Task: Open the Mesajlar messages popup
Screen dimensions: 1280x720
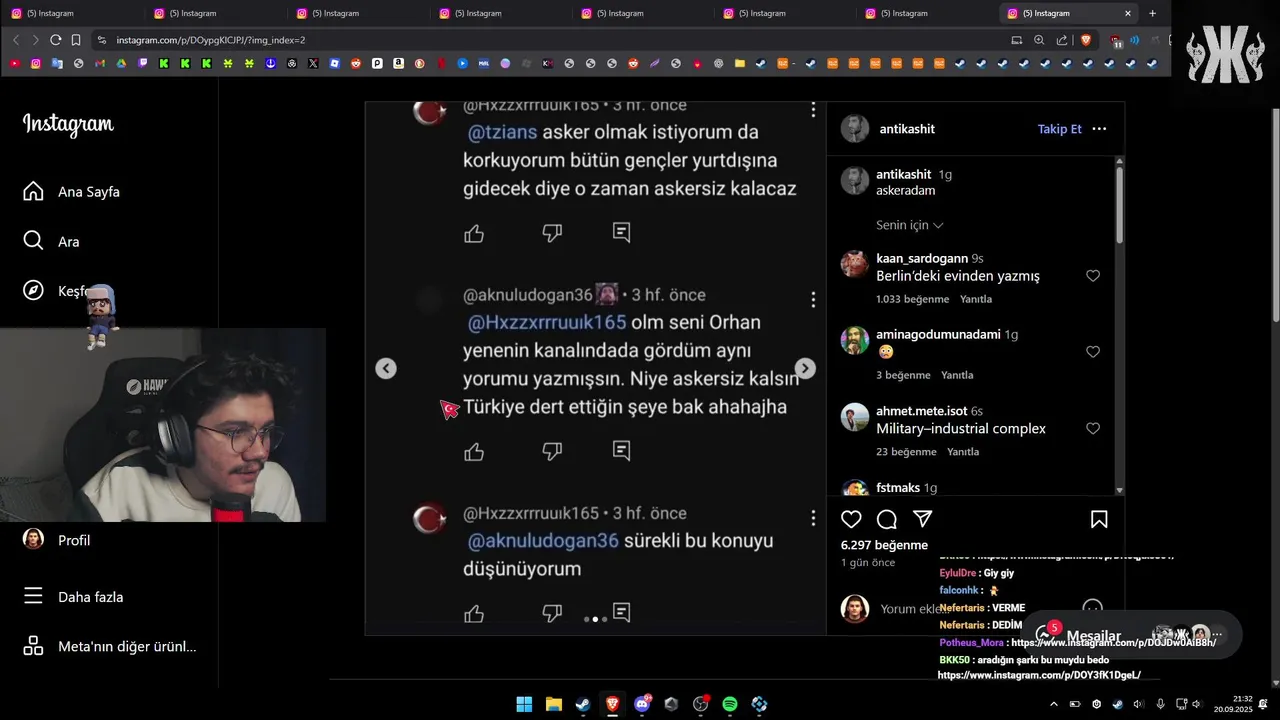Action: (1131, 634)
